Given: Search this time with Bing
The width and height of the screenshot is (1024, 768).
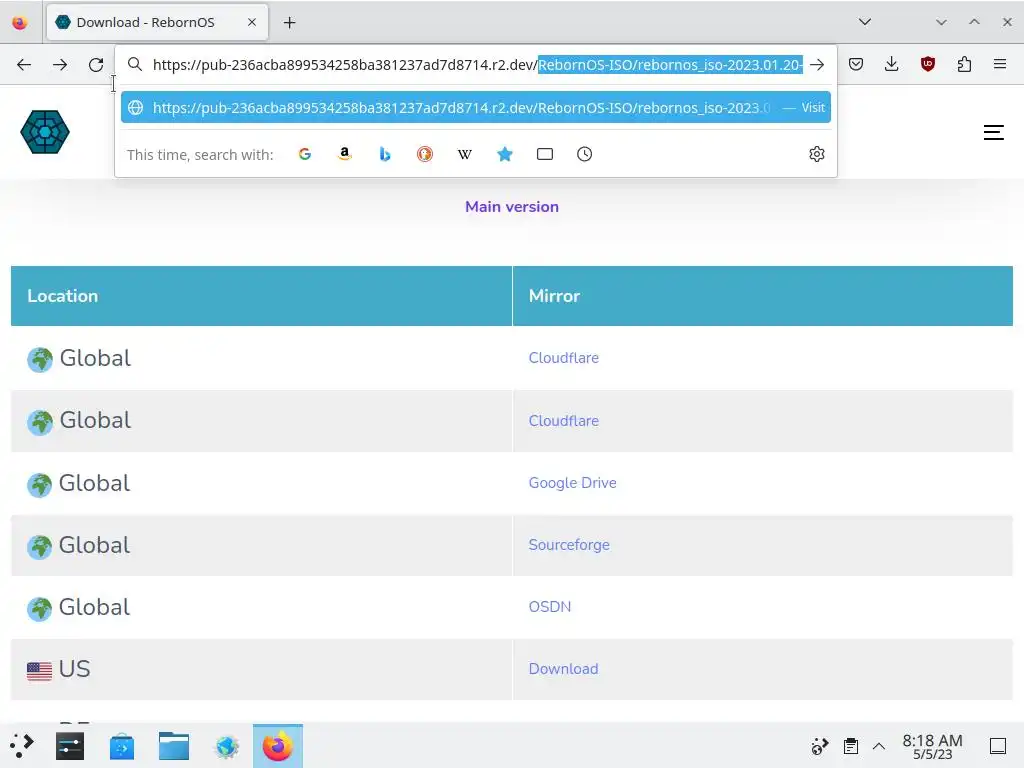Looking at the screenshot, I should [385, 154].
